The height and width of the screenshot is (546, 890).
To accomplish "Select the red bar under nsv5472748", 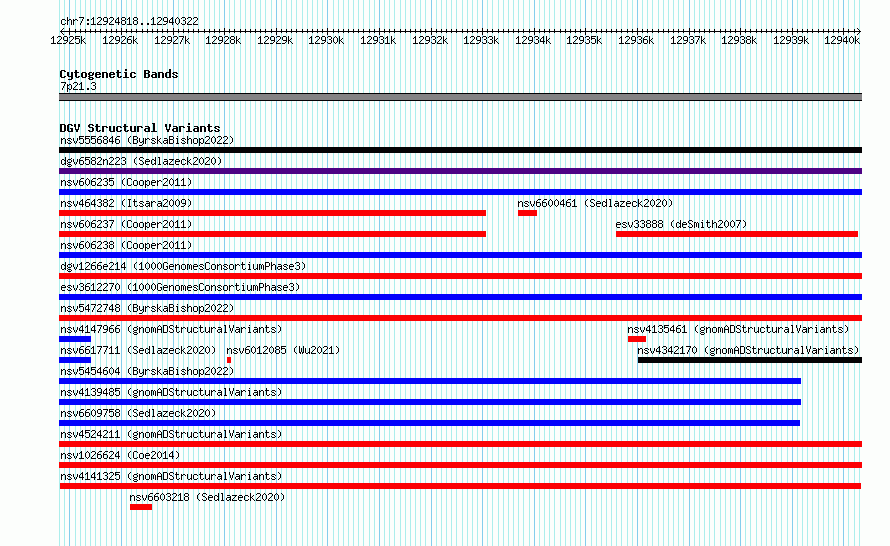I will coord(460,318).
